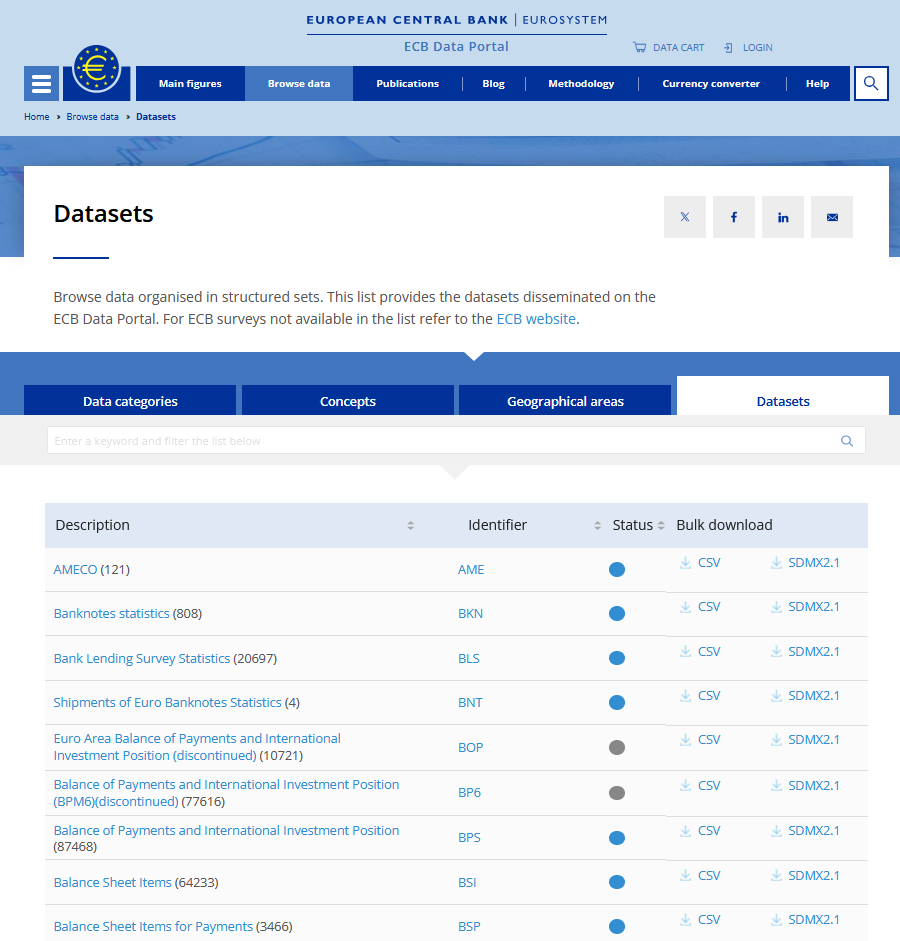Screen dimensions: 900x941
Task: Switch to Concepts tab
Action: click(347, 401)
